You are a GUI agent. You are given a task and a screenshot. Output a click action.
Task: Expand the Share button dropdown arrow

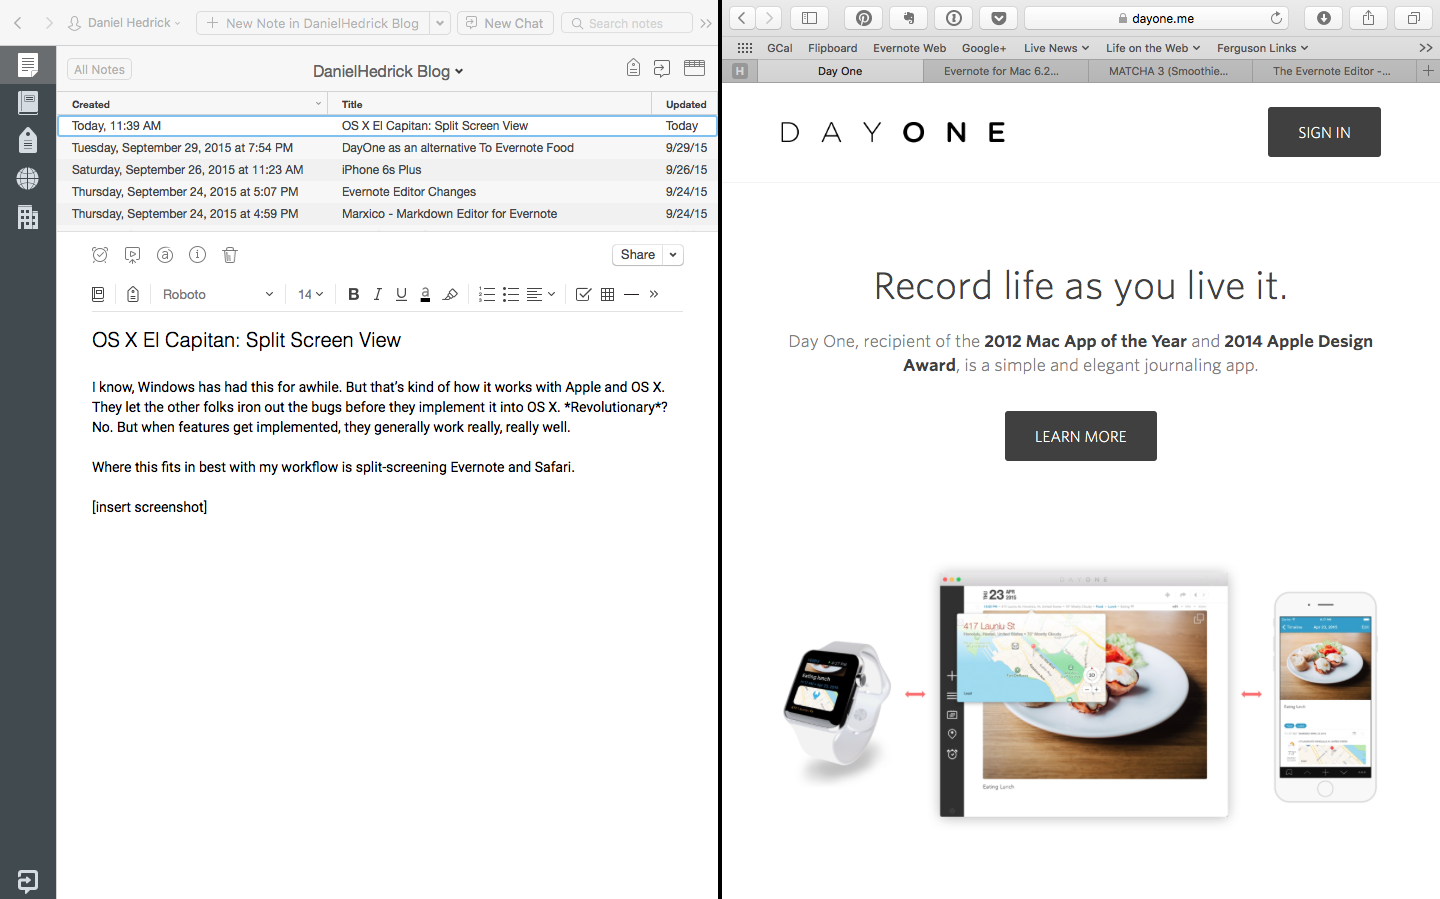[674, 255]
